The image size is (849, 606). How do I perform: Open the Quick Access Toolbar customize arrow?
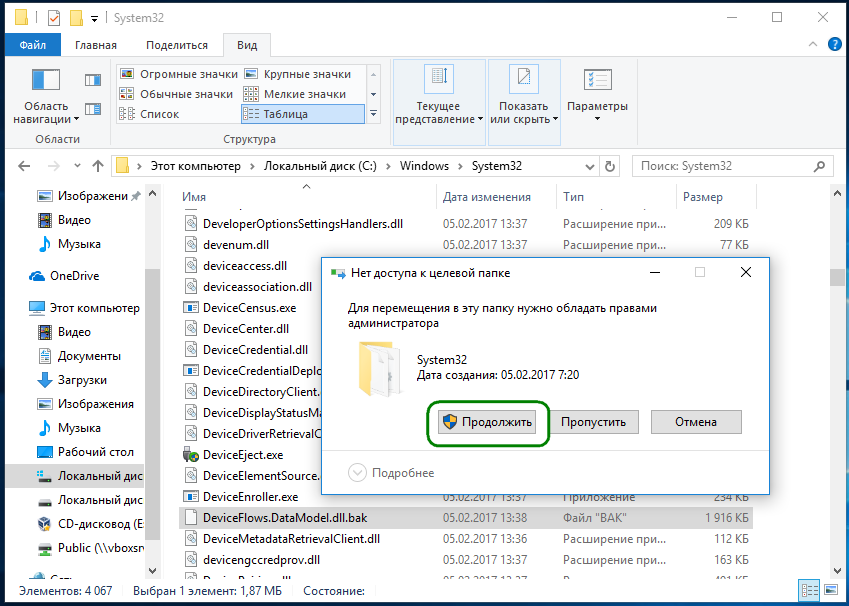94,18
